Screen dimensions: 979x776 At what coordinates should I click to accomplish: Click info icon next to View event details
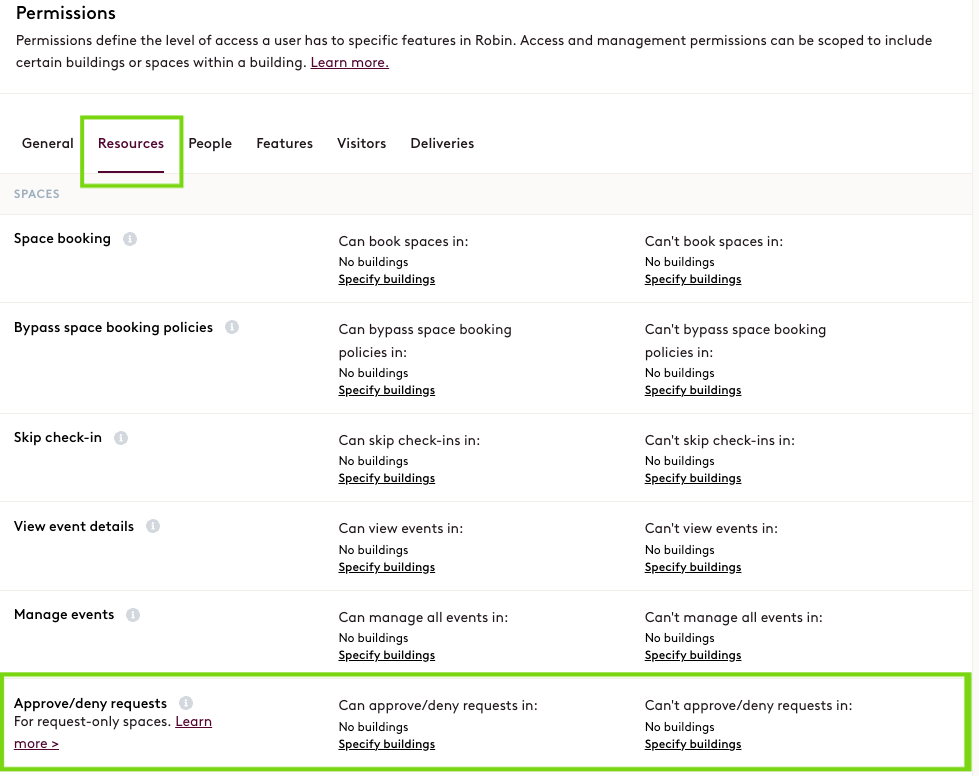pyautogui.click(x=153, y=526)
